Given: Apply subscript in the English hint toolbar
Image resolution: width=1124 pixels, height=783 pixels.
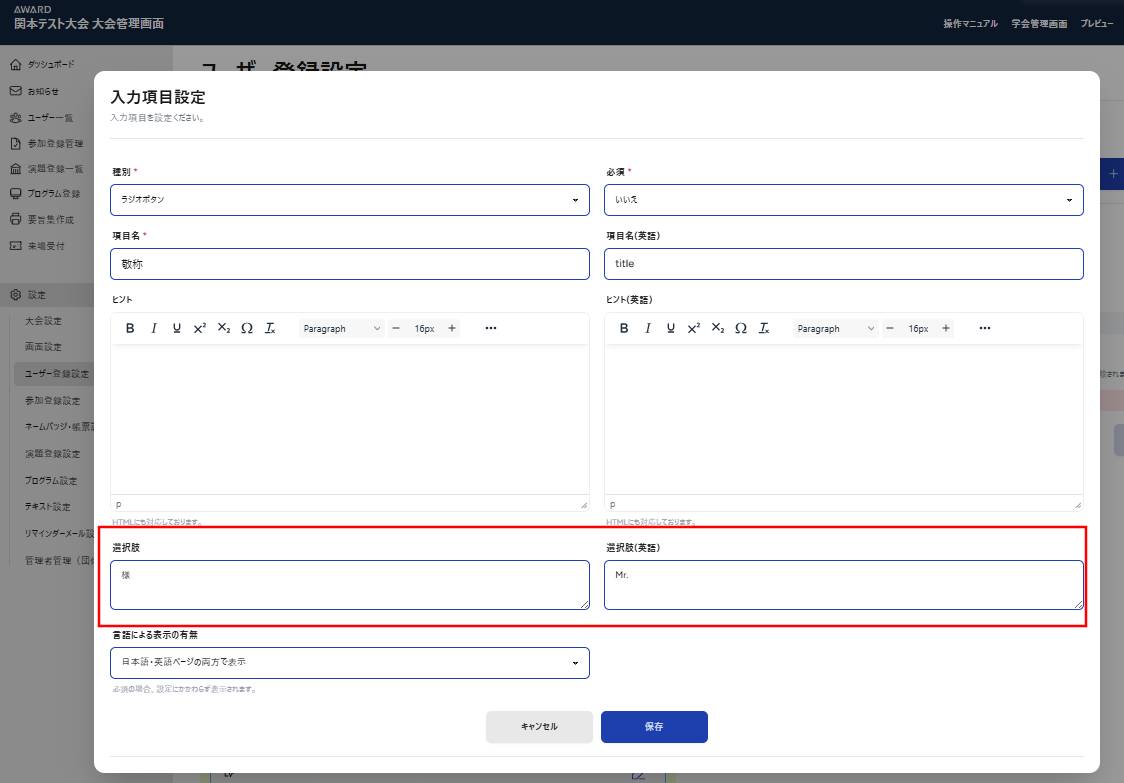Looking at the screenshot, I should 717,328.
